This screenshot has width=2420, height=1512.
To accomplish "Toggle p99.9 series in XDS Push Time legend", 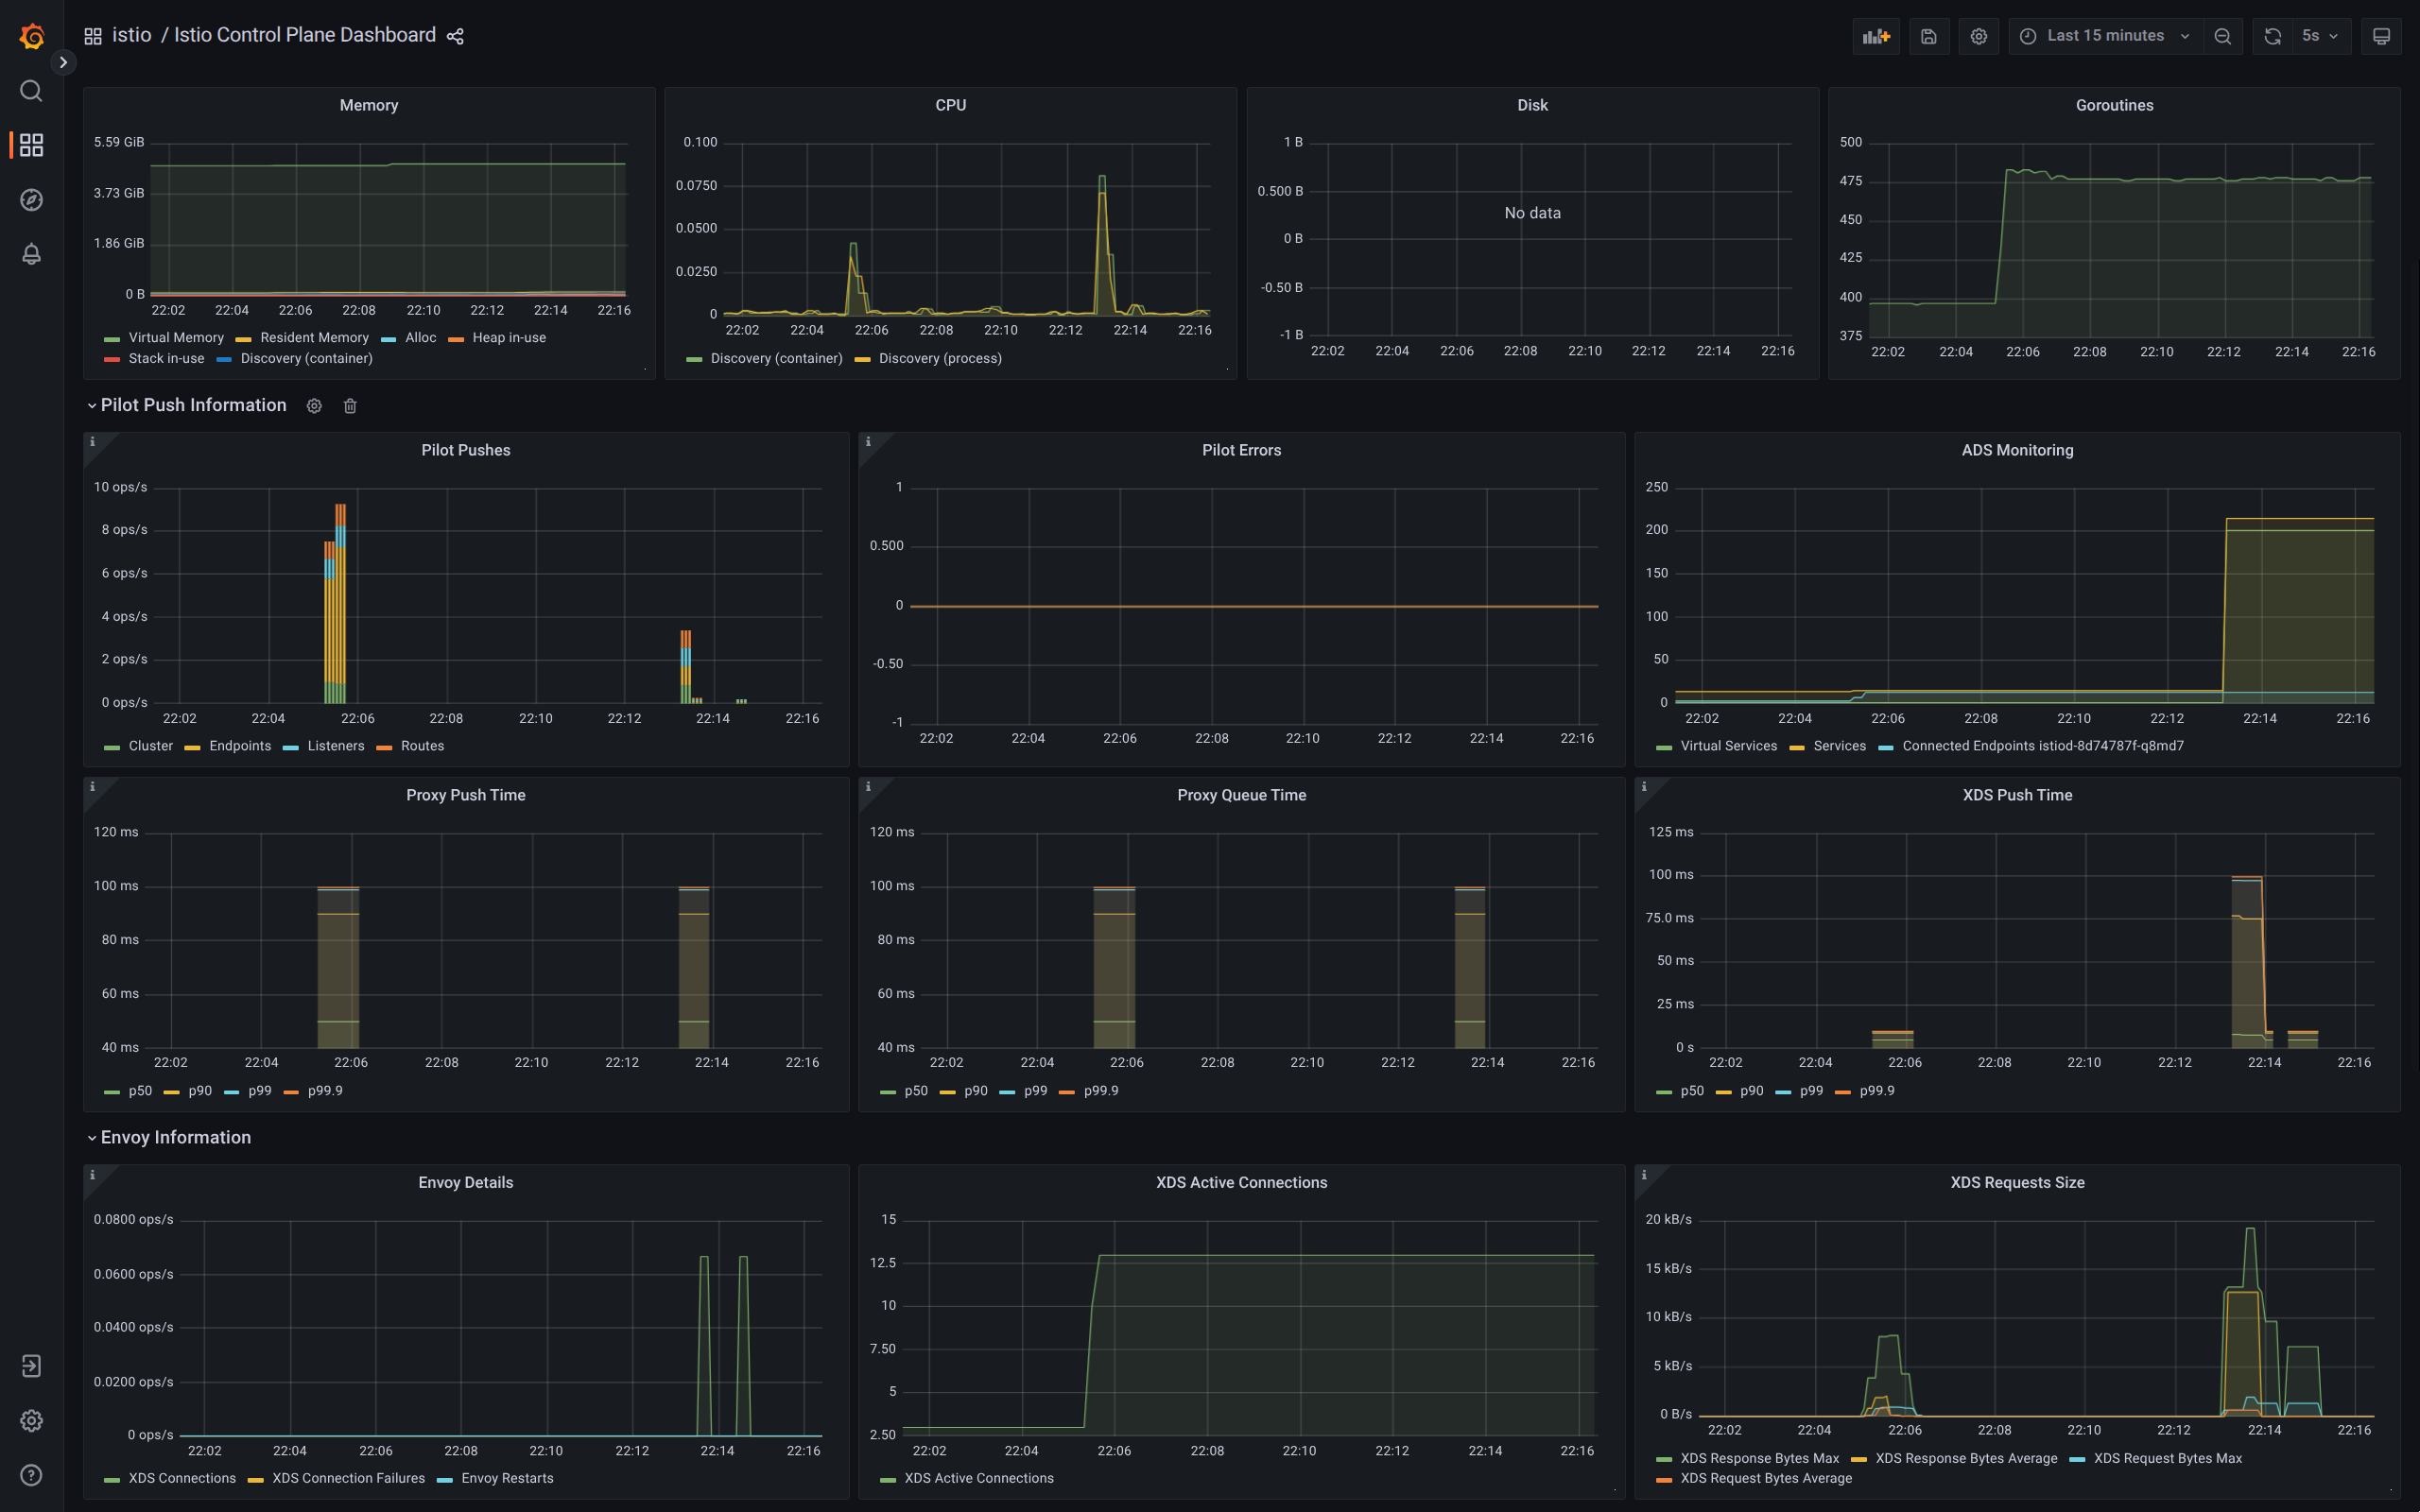I will [x=1877, y=1091].
